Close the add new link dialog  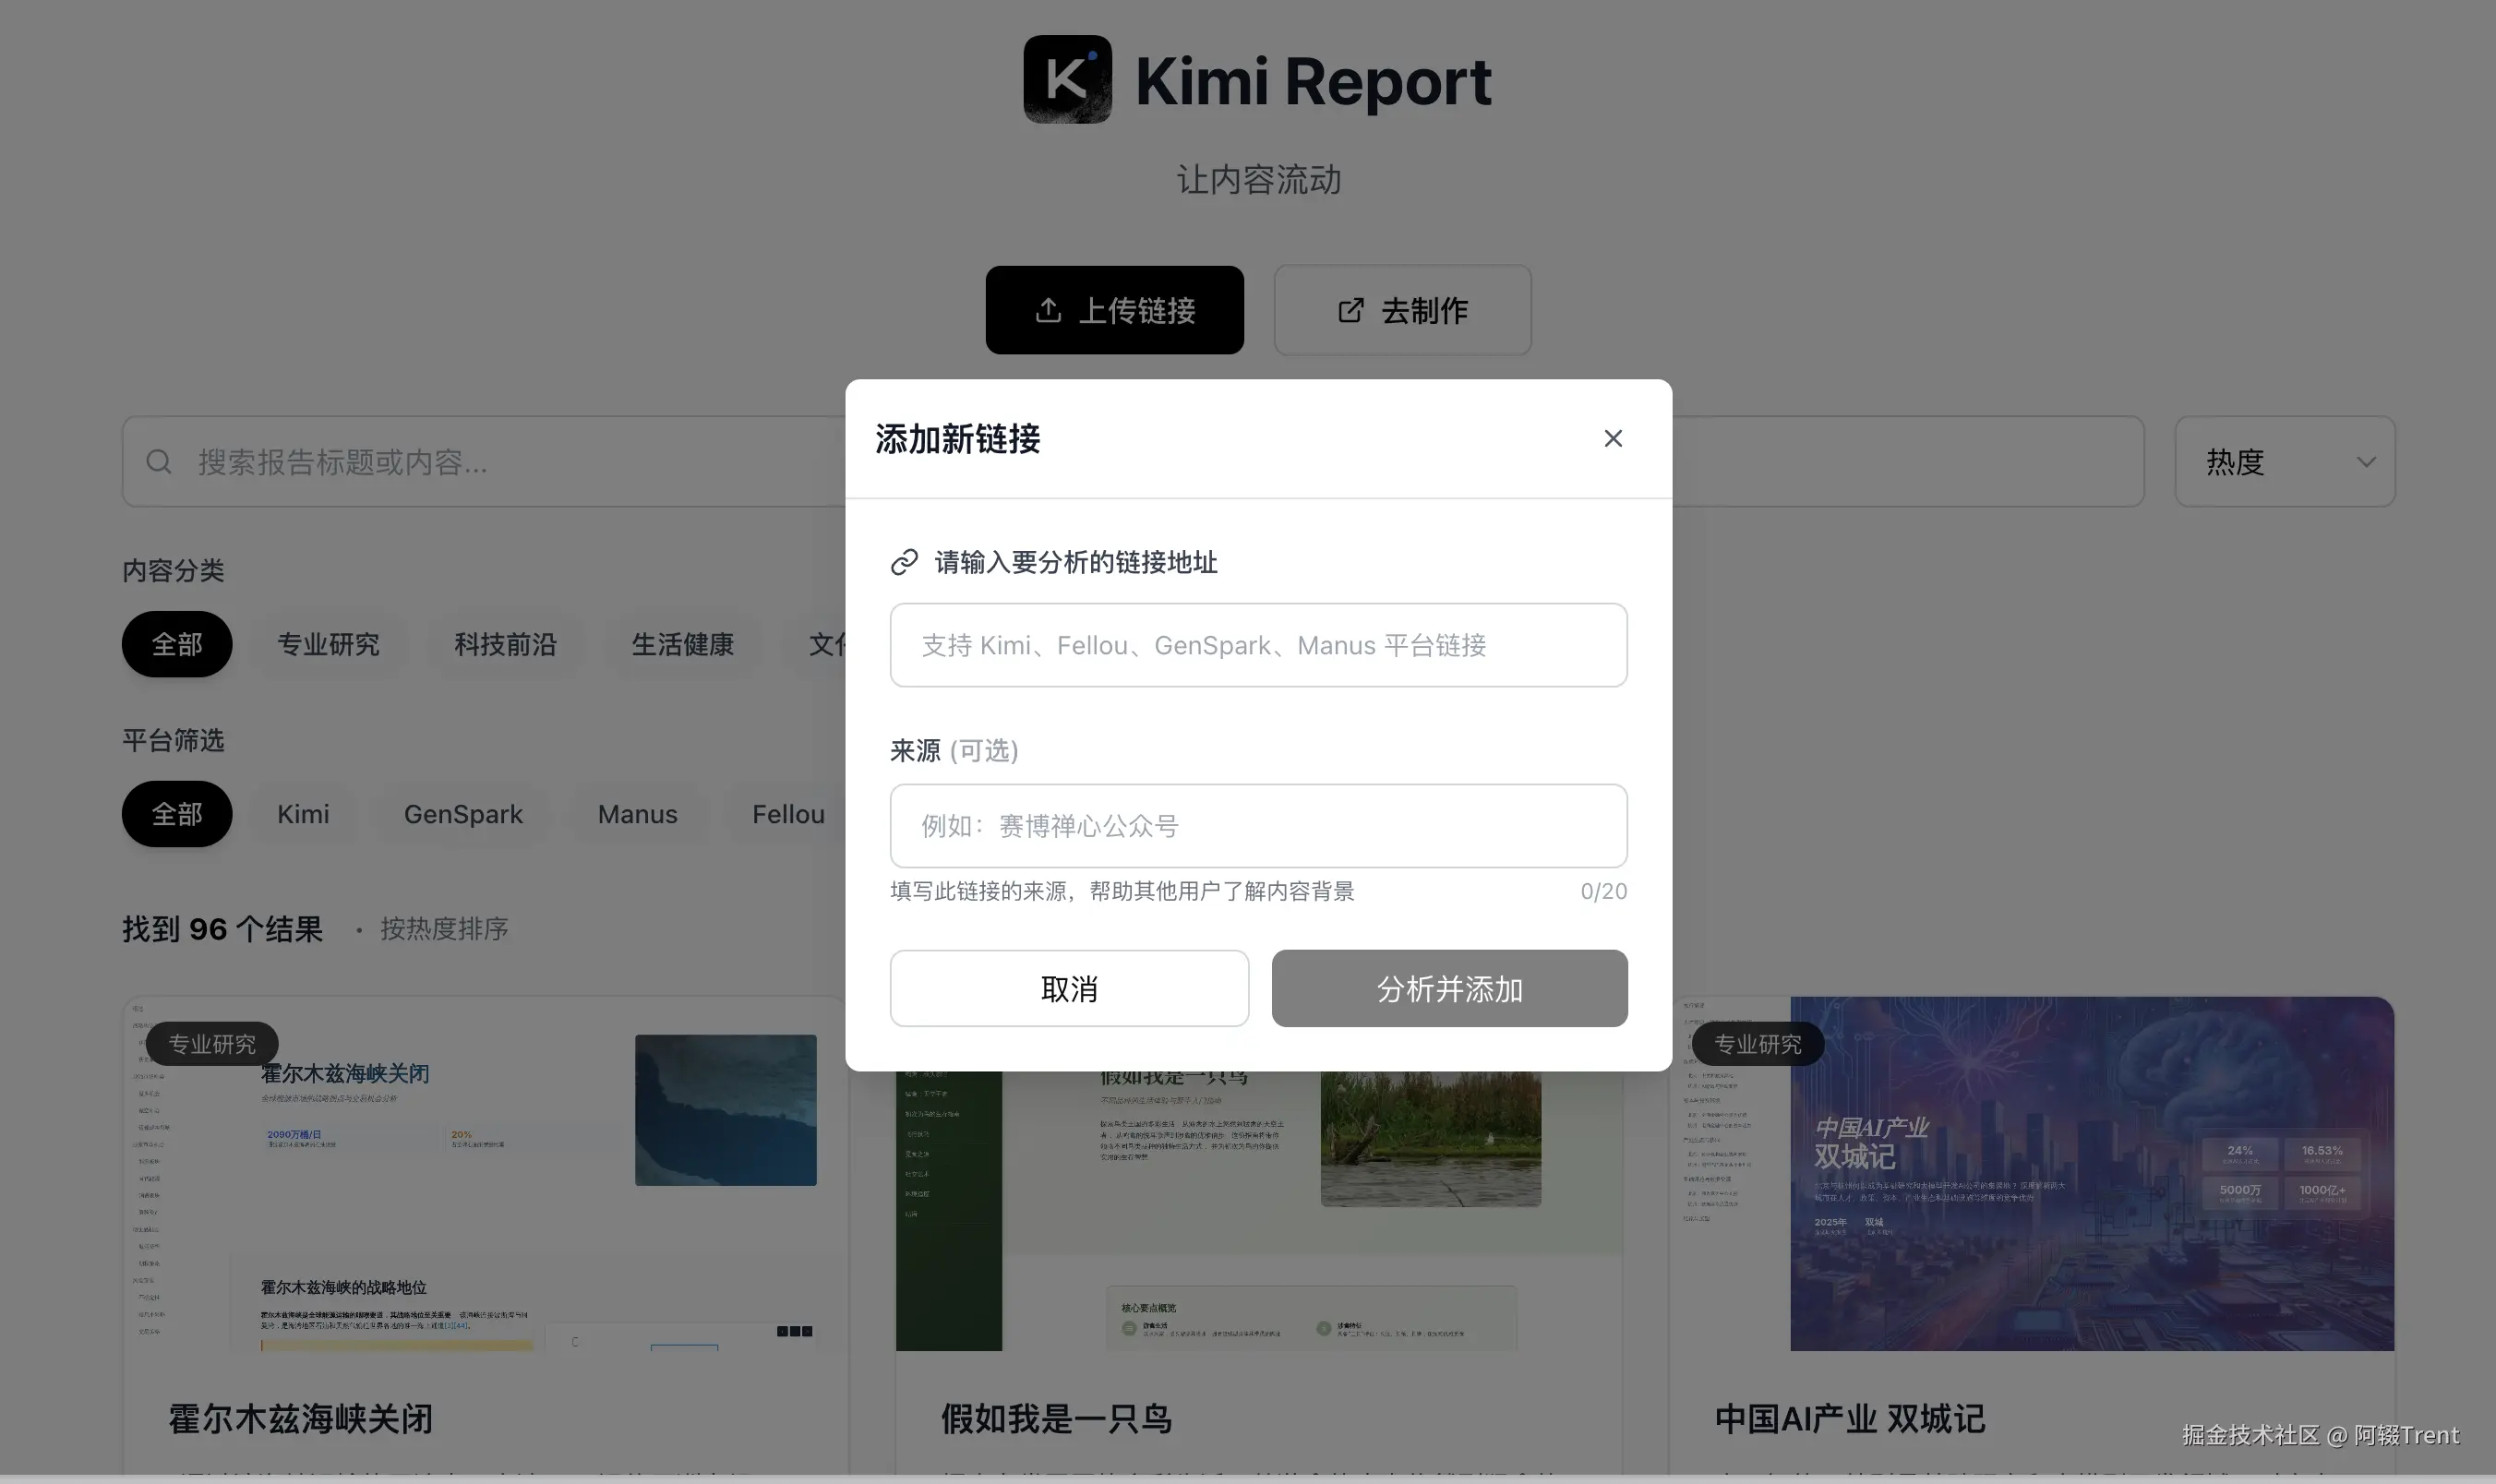tap(1612, 439)
